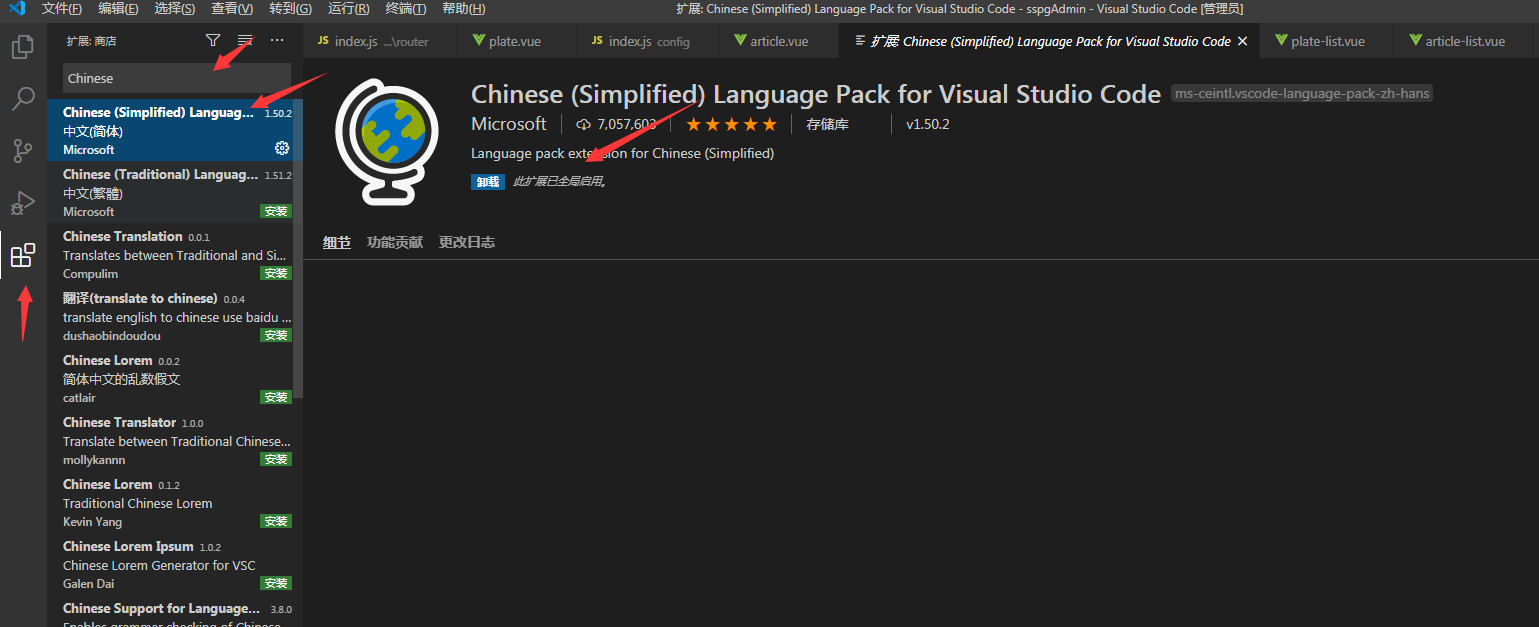1539x627 pixels.
Task: Select Chinese Lorem by catlair
Action: click(175, 378)
